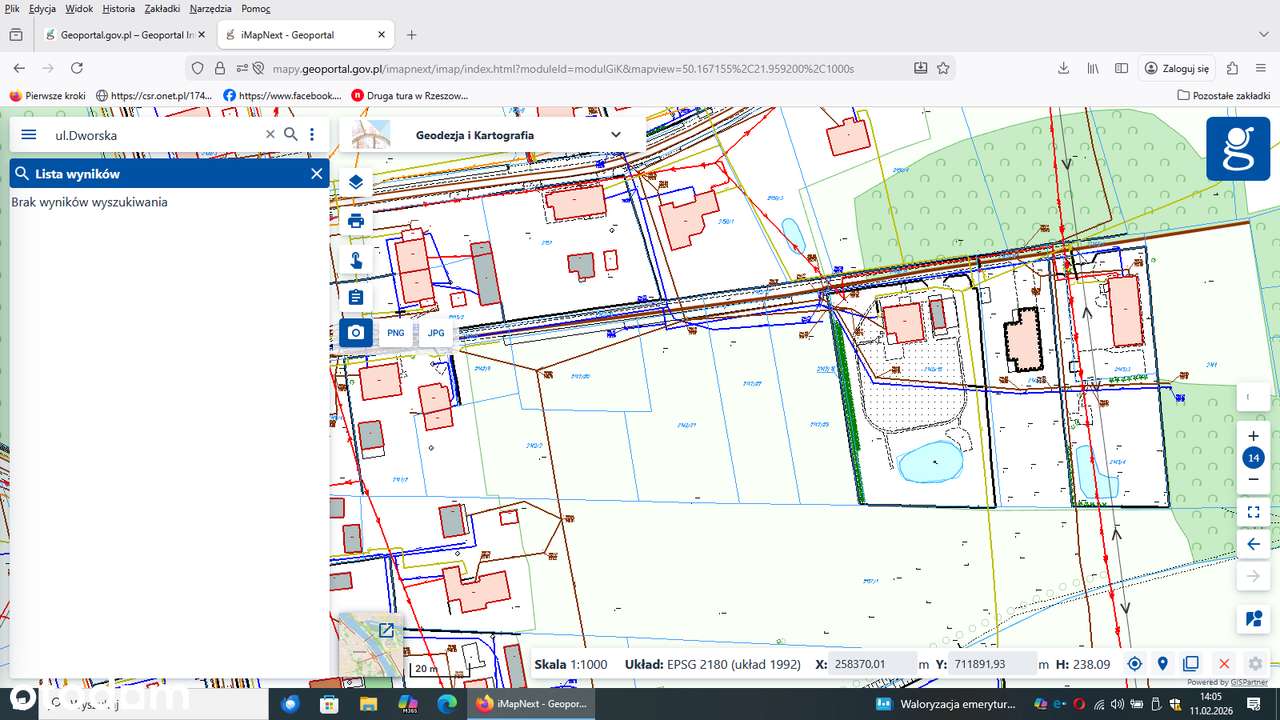Image resolution: width=1280 pixels, height=720 pixels.
Task: Click the magnifier search icon
Action: tap(291, 134)
